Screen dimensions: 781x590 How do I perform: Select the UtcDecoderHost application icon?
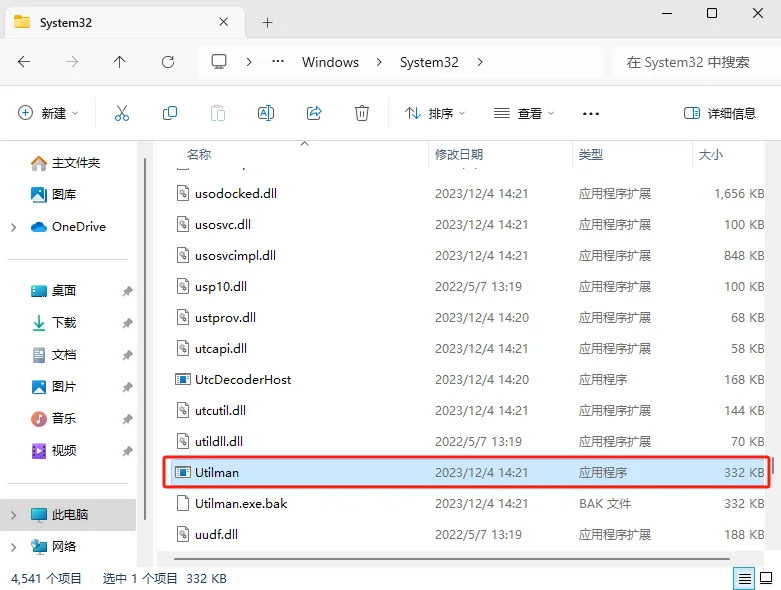coord(183,379)
